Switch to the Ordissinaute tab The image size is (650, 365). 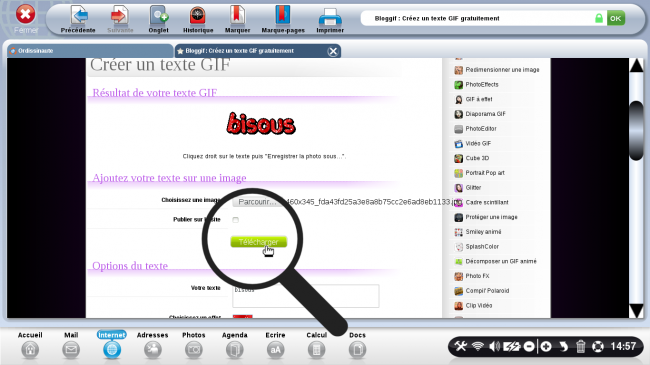[x=90, y=51]
